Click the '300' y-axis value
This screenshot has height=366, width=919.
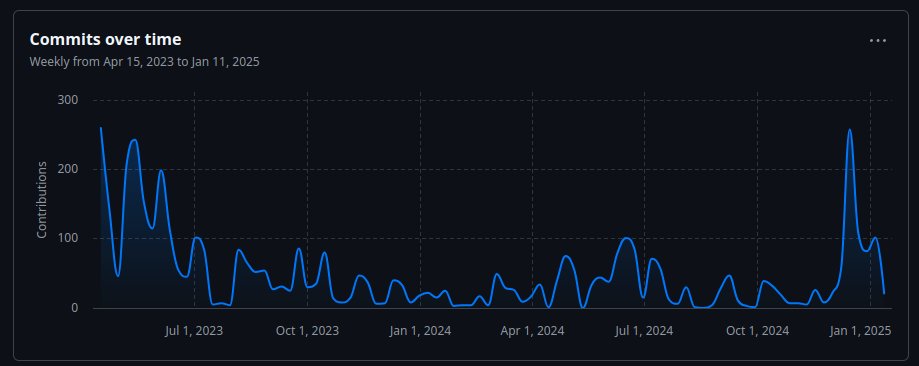point(68,100)
